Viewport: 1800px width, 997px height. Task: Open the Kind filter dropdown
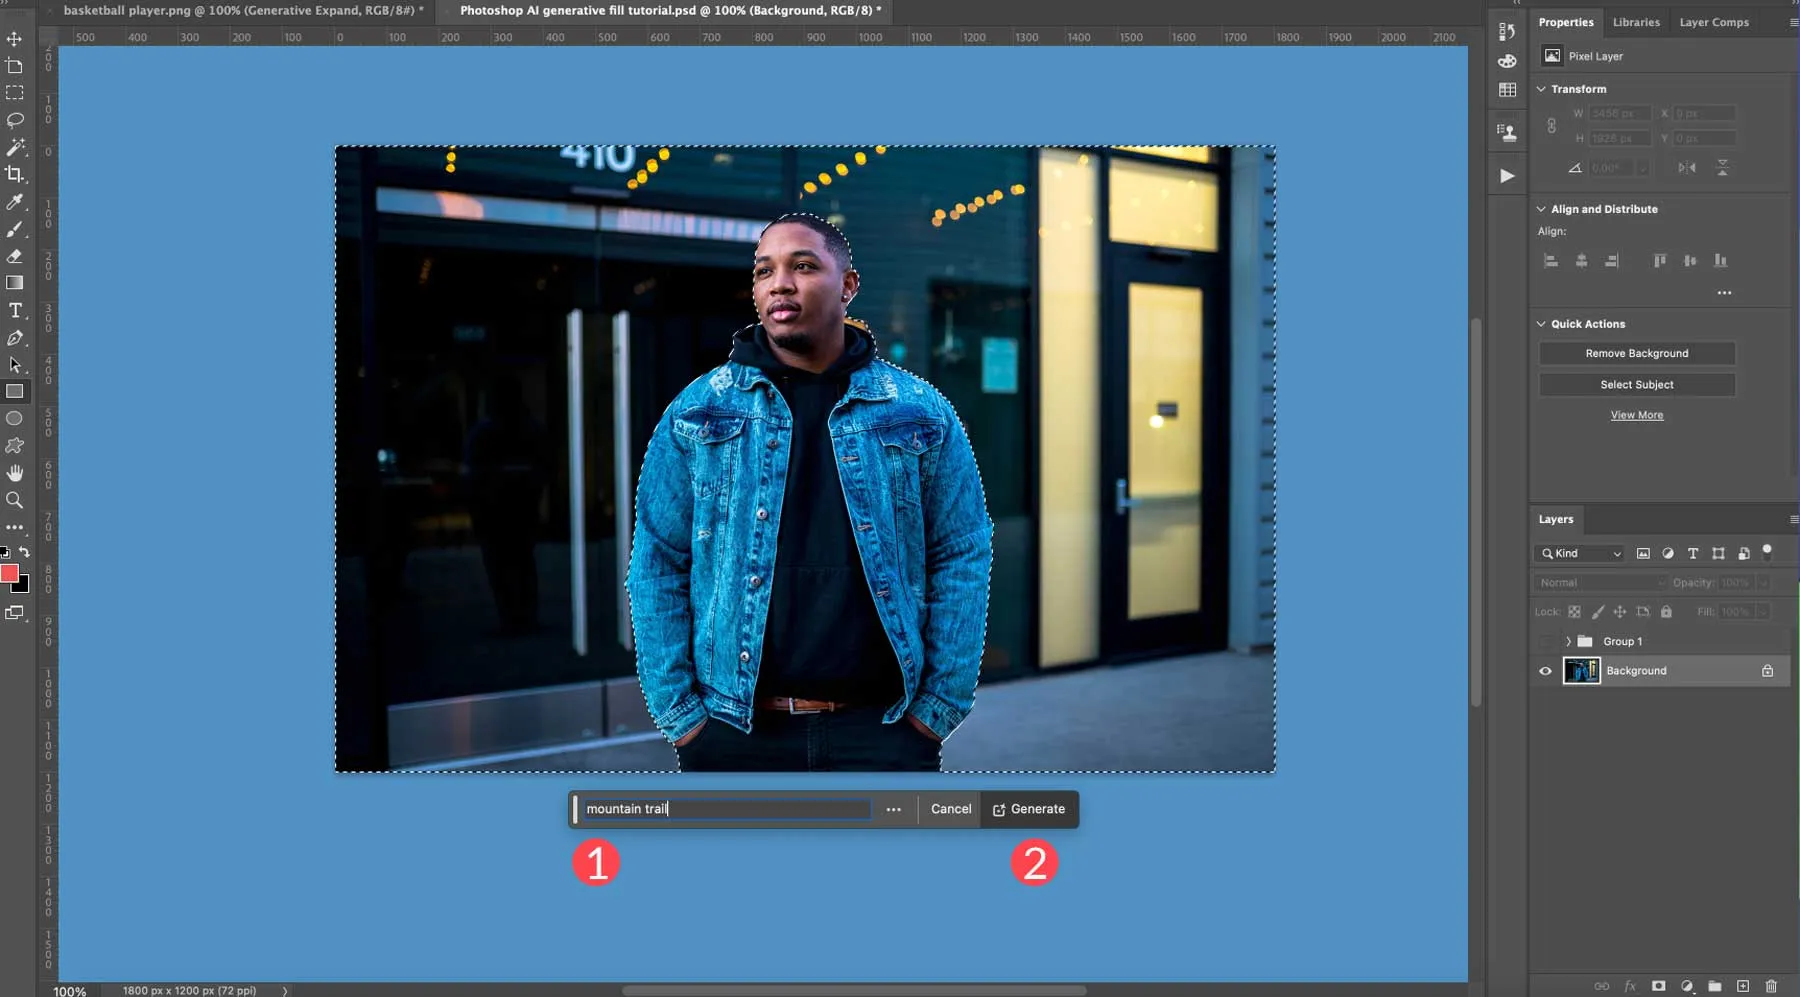[x=1582, y=554]
